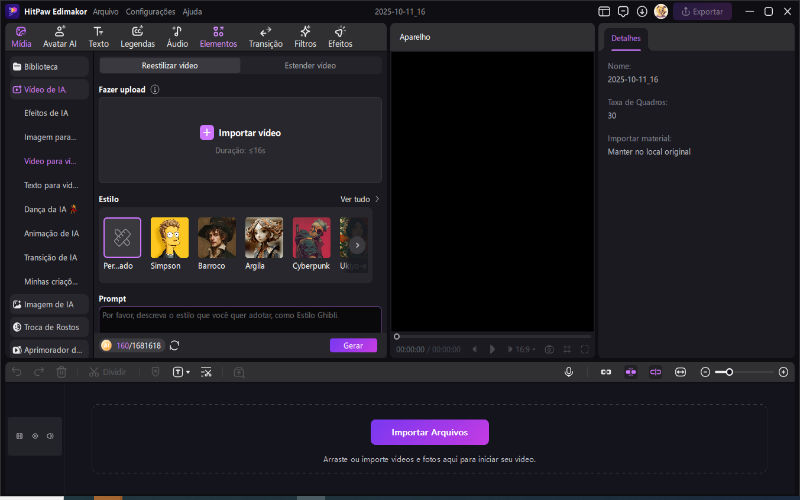The image size is (800, 500).
Task: Click the Gerar button
Action: [x=353, y=345]
